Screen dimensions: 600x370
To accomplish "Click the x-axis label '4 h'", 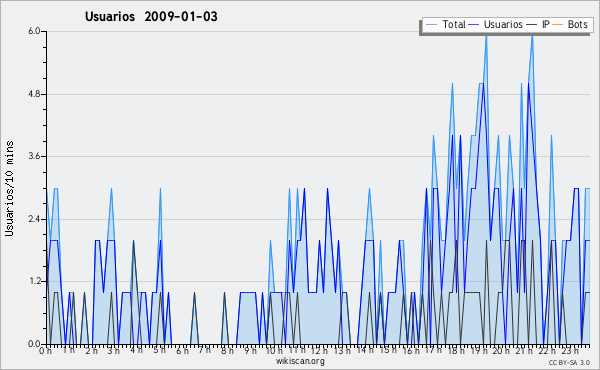I will pyautogui.click(x=136, y=350).
